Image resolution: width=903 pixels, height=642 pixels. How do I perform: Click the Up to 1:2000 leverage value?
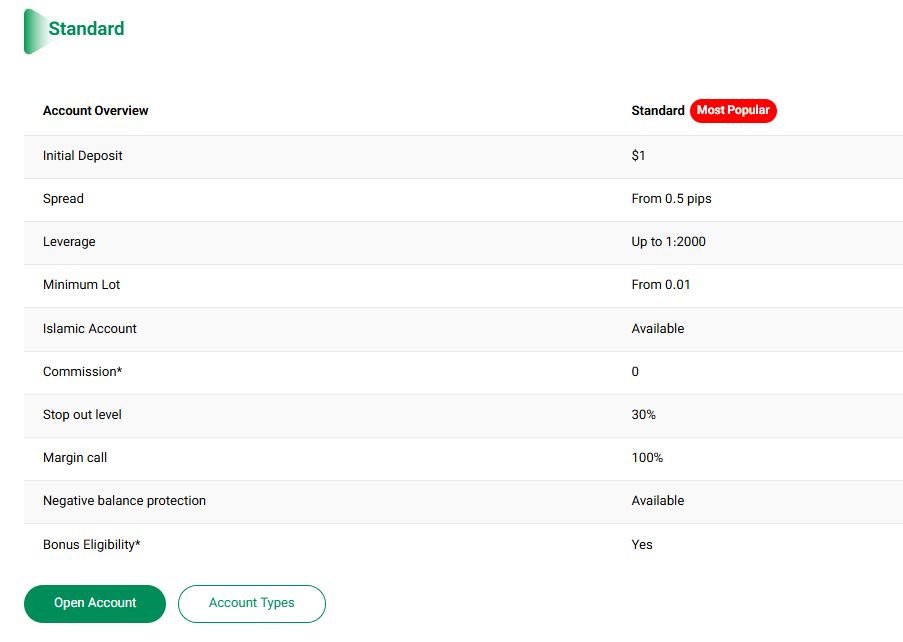[668, 242]
